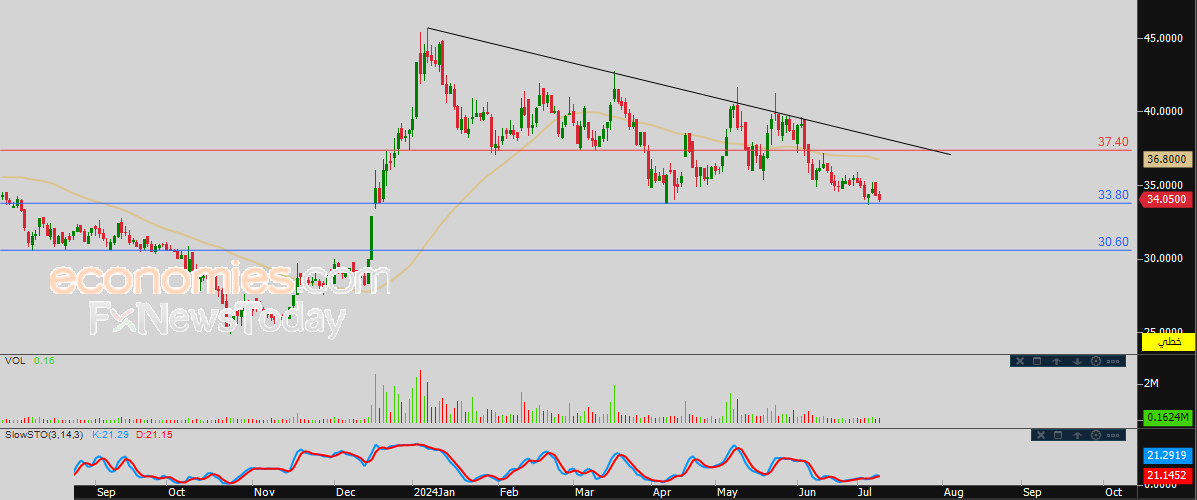Click the VOL value 0.16
The height and width of the screenshot is (500, 1197).
pyautogui.click(x=44, y=360)
